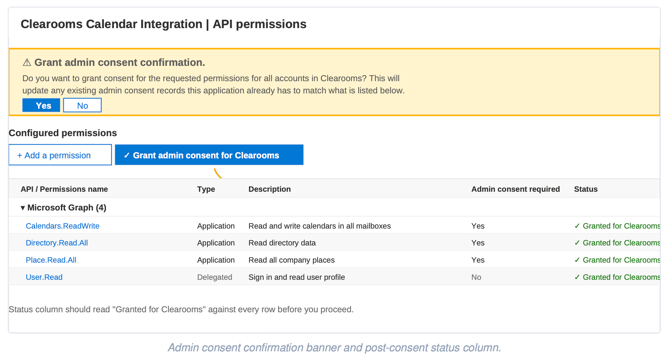Click the Configured permissions heading
The image size is (670, 361).
tap(63, 133)
